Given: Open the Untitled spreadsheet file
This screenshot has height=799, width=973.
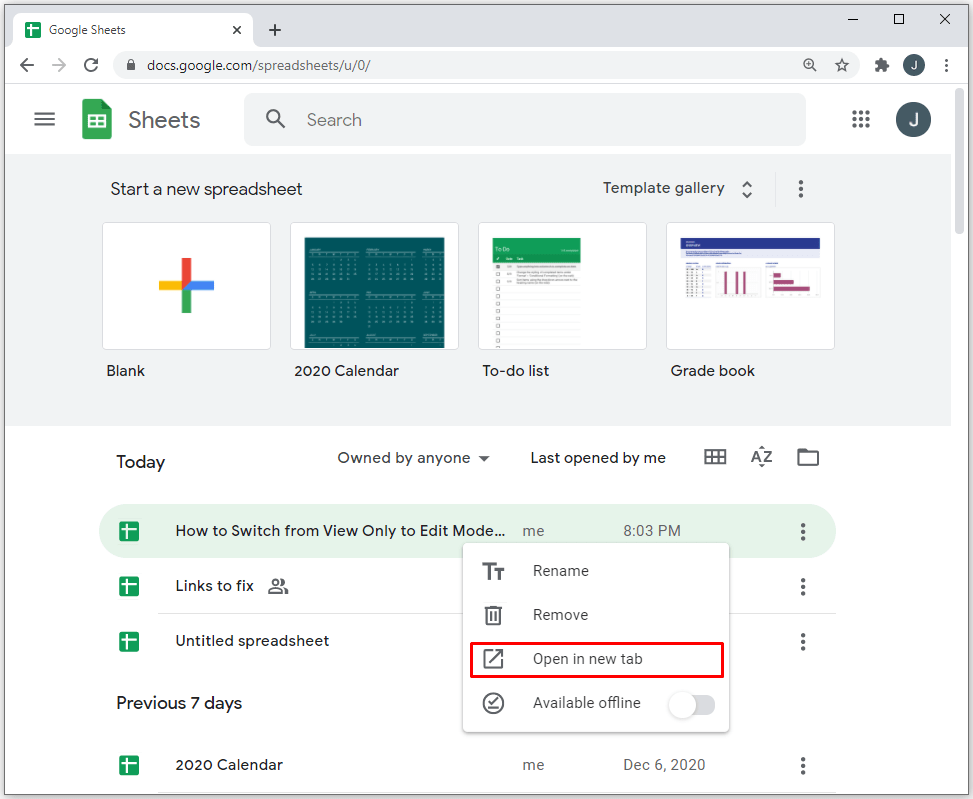Looking at the screenshot, I should pos(252,641).
